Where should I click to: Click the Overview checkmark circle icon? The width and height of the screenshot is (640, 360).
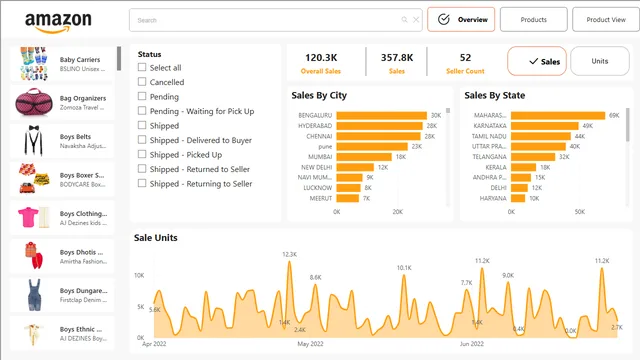point(444,19)
